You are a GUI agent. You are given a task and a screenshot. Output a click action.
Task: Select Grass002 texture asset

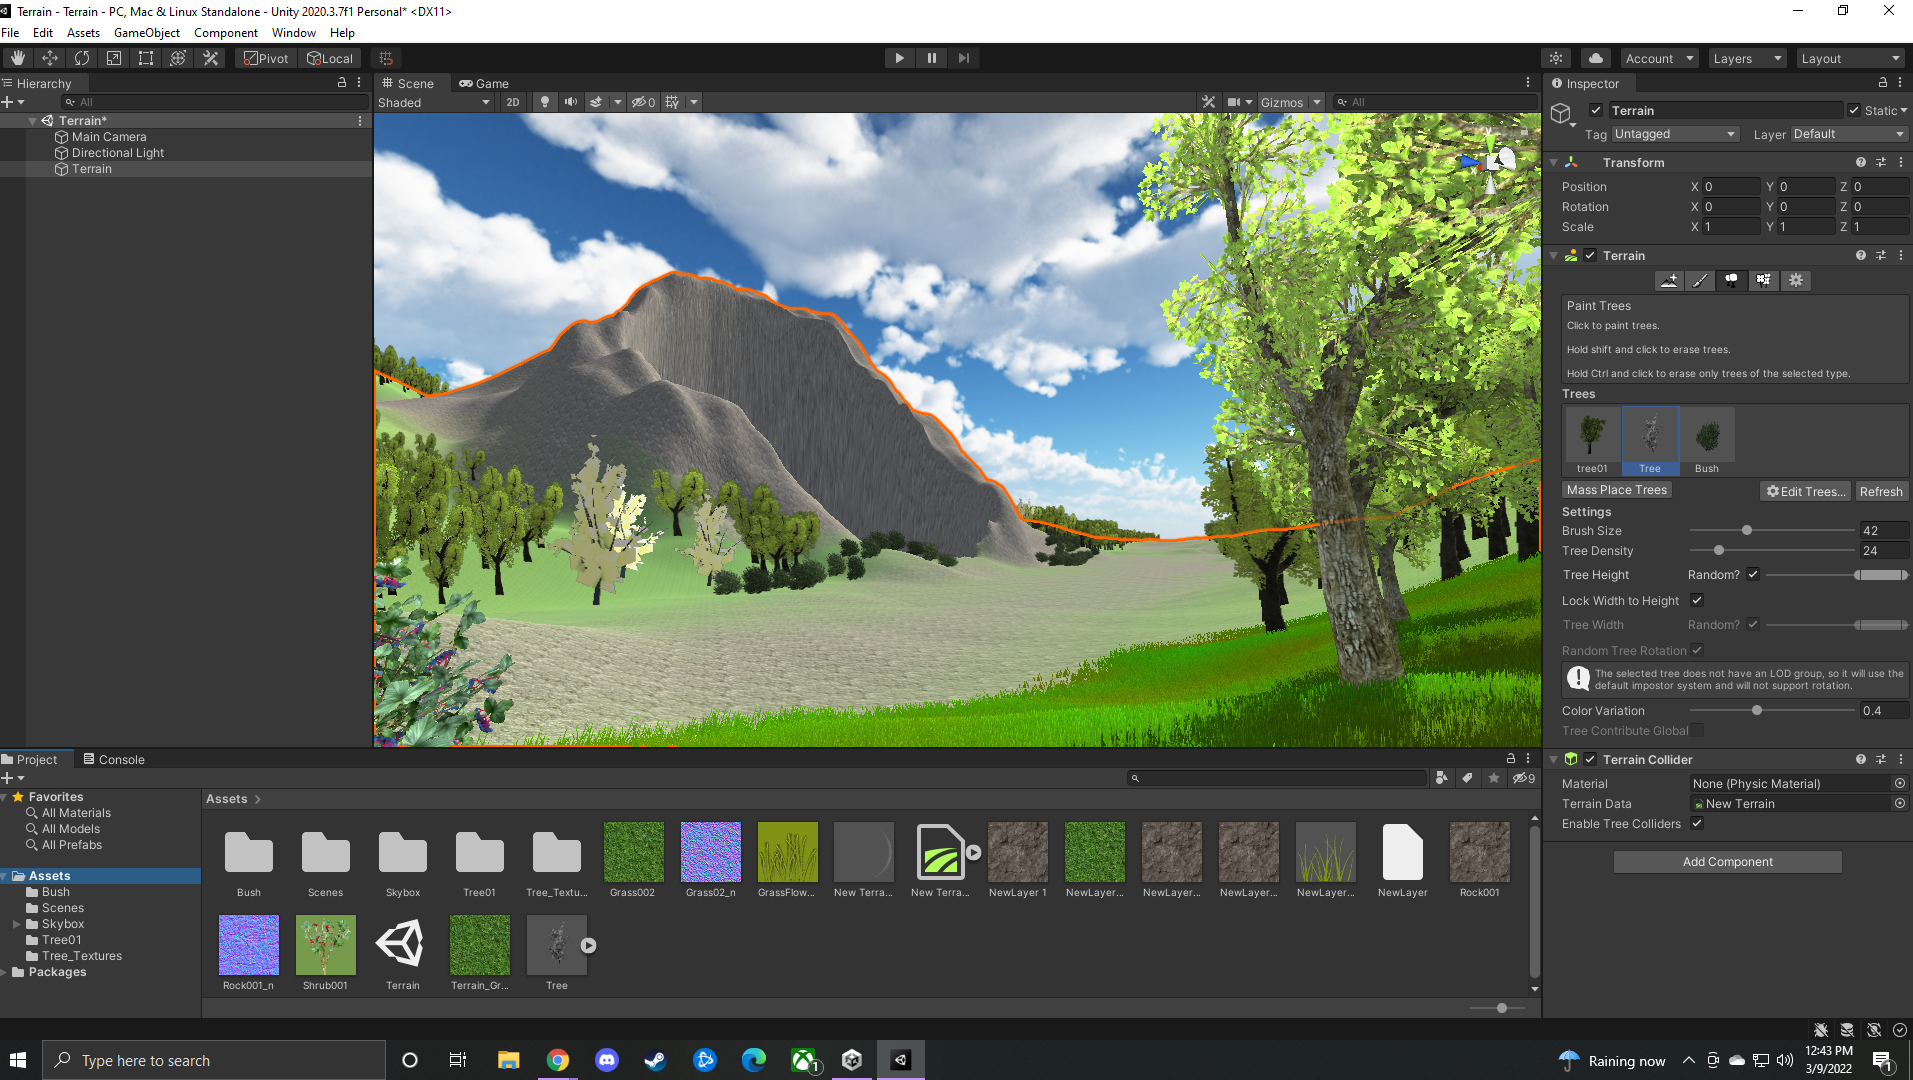[633, 860]
